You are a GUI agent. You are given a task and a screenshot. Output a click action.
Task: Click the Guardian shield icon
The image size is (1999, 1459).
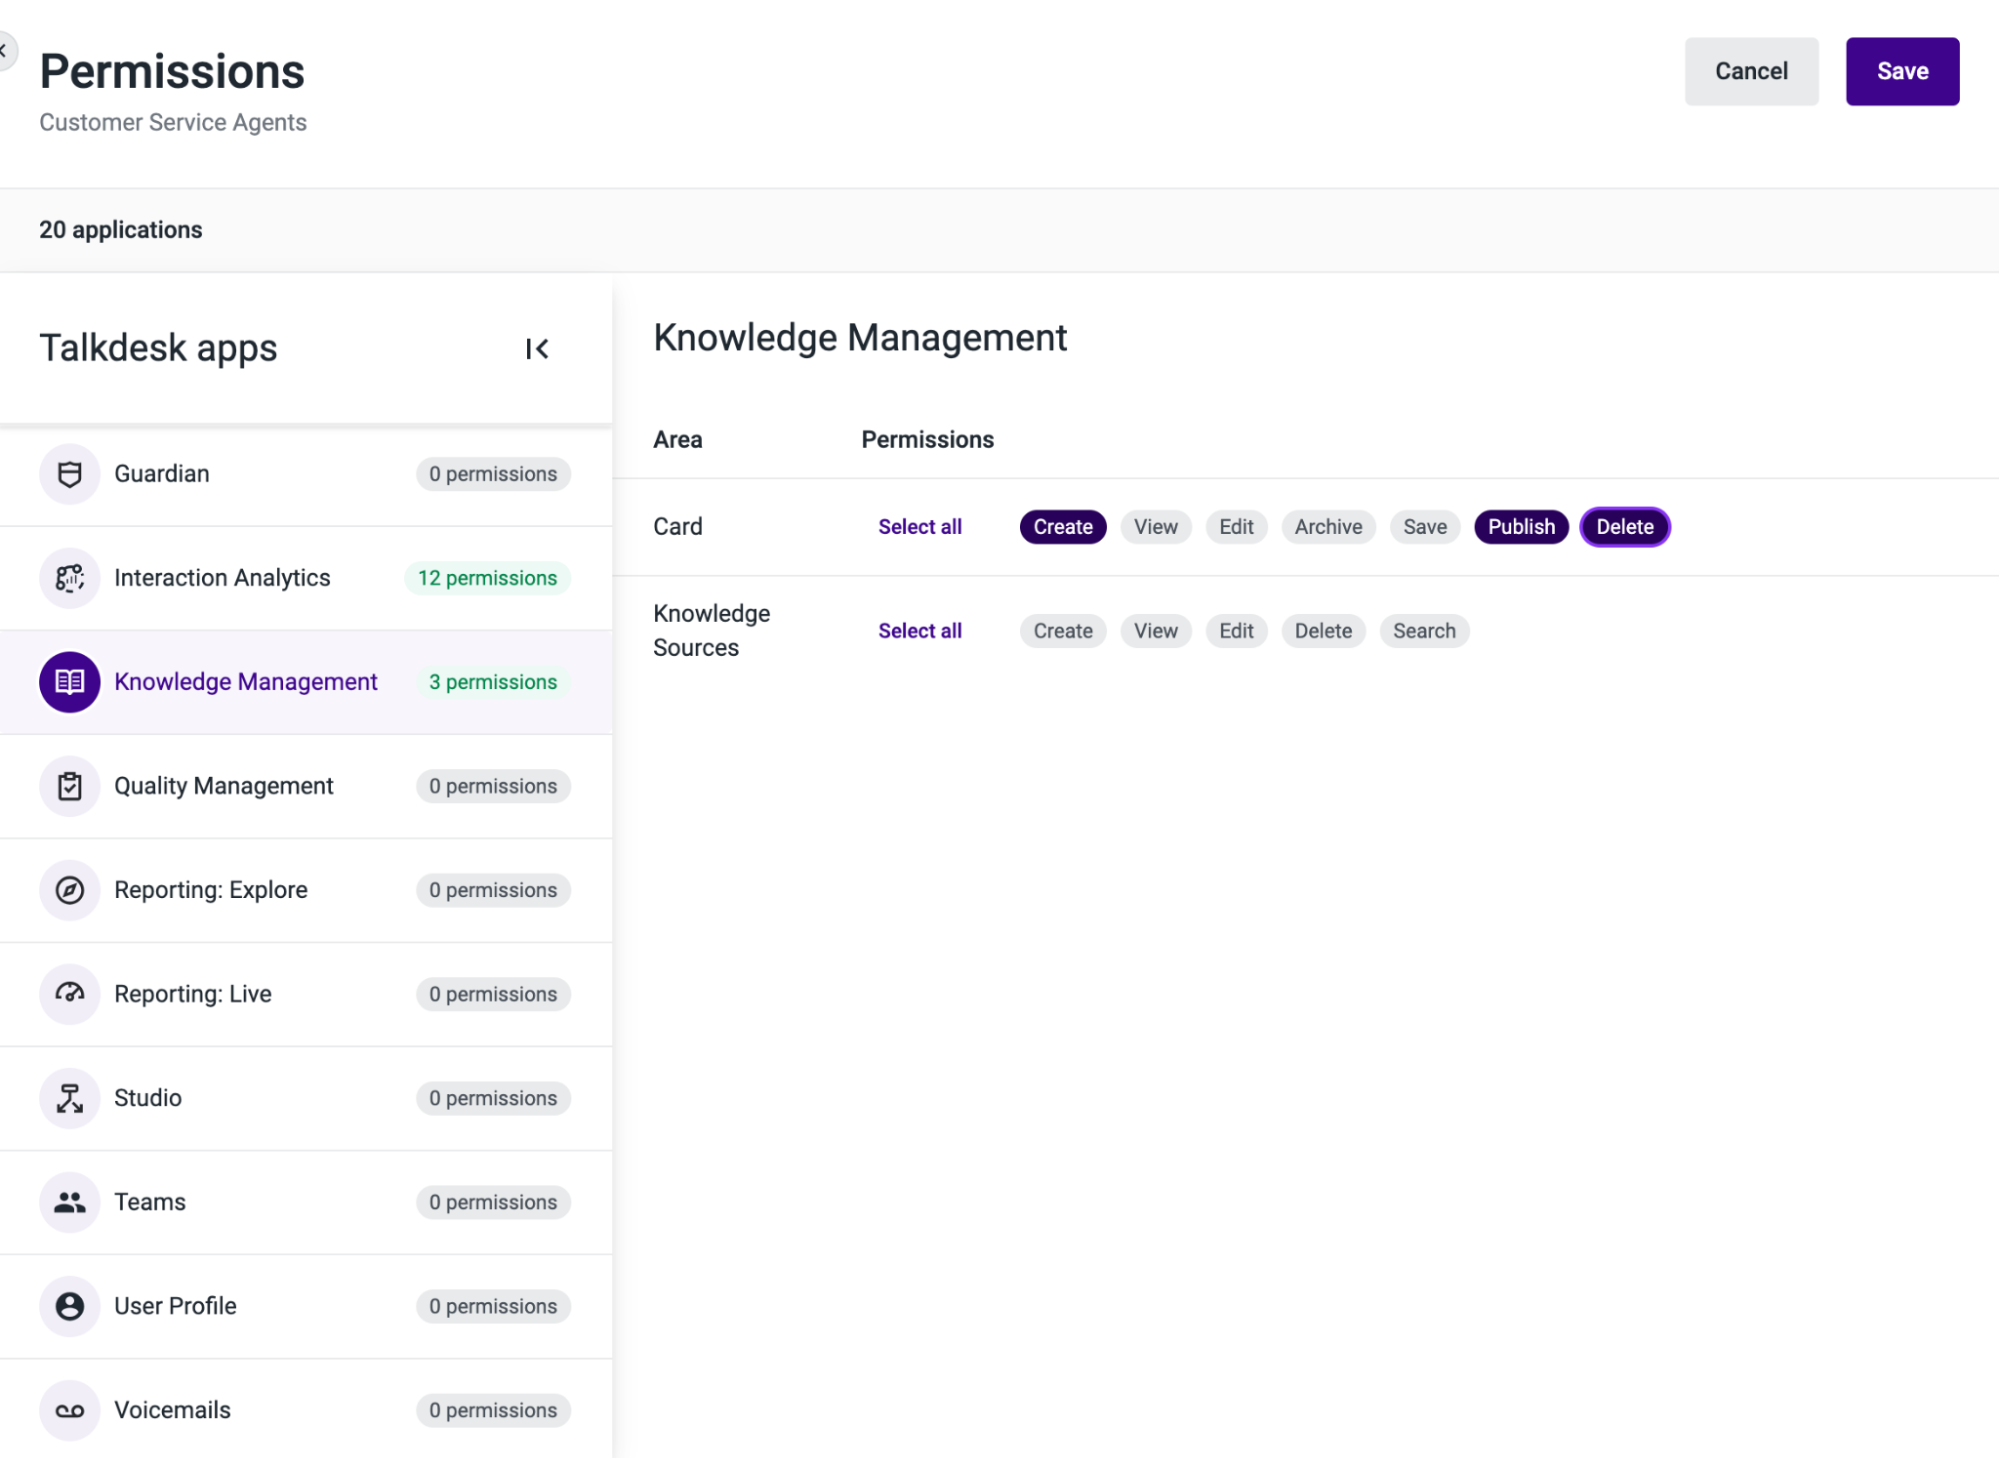coord(69,474)
